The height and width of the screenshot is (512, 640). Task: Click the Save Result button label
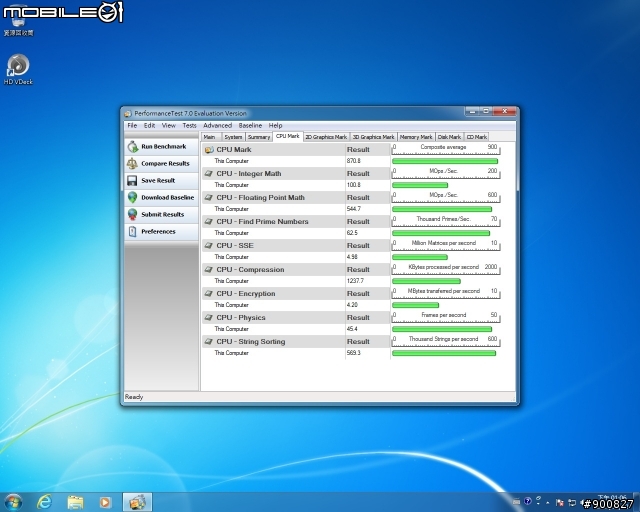tap(158, 180)
